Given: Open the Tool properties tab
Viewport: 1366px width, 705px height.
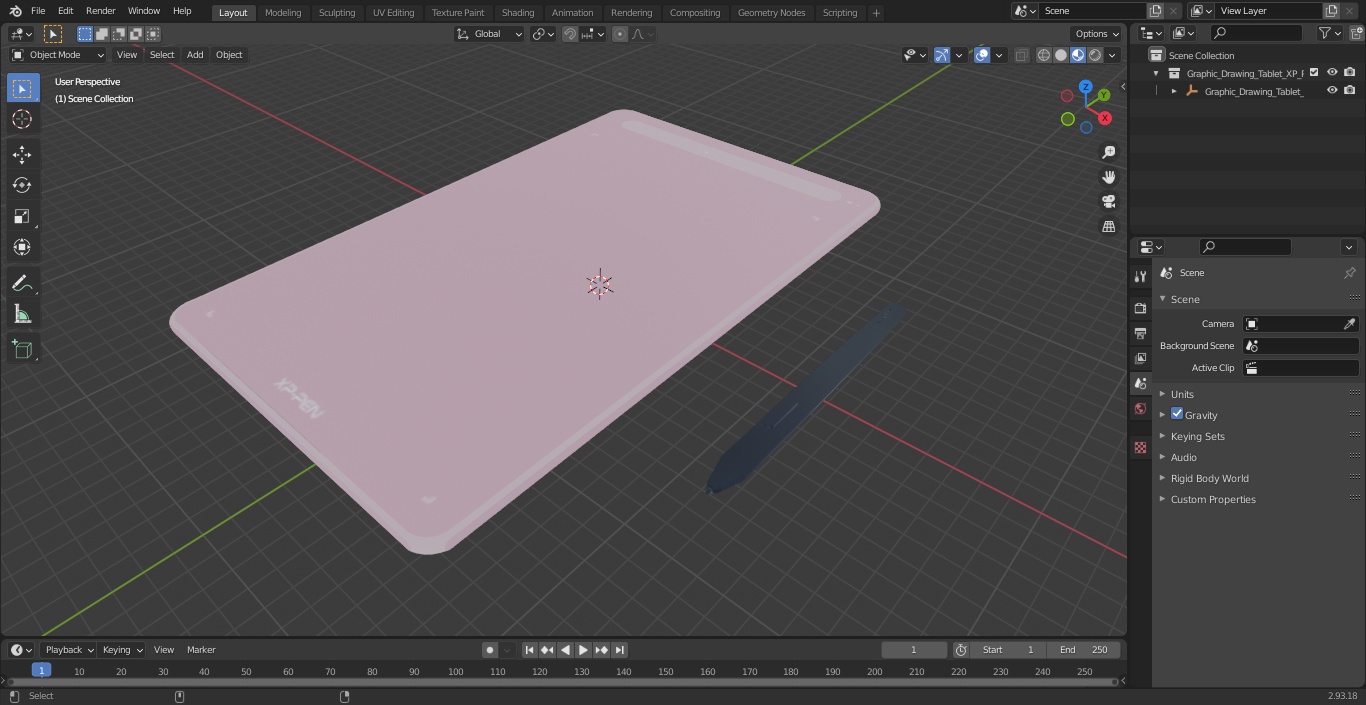Looking at the screenshot, I should [1140, 276].
